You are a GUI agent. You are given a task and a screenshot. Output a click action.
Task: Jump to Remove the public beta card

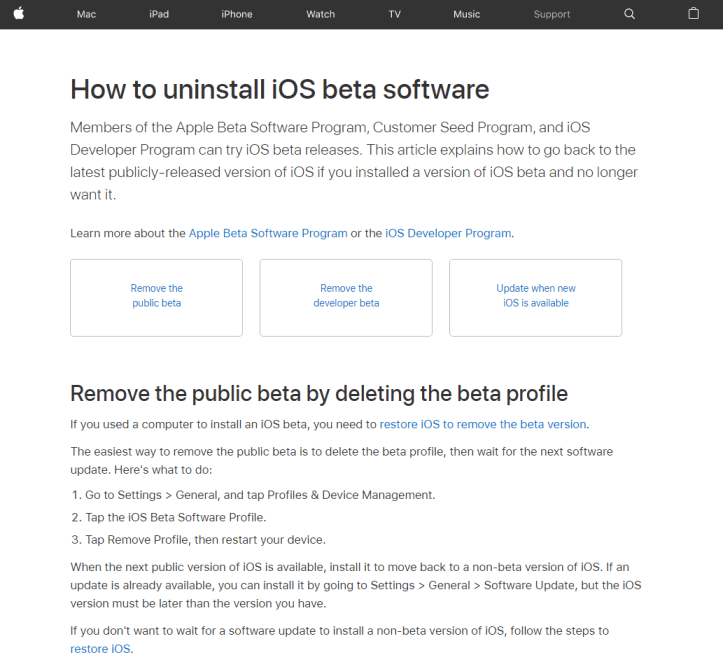pos(156,297)
